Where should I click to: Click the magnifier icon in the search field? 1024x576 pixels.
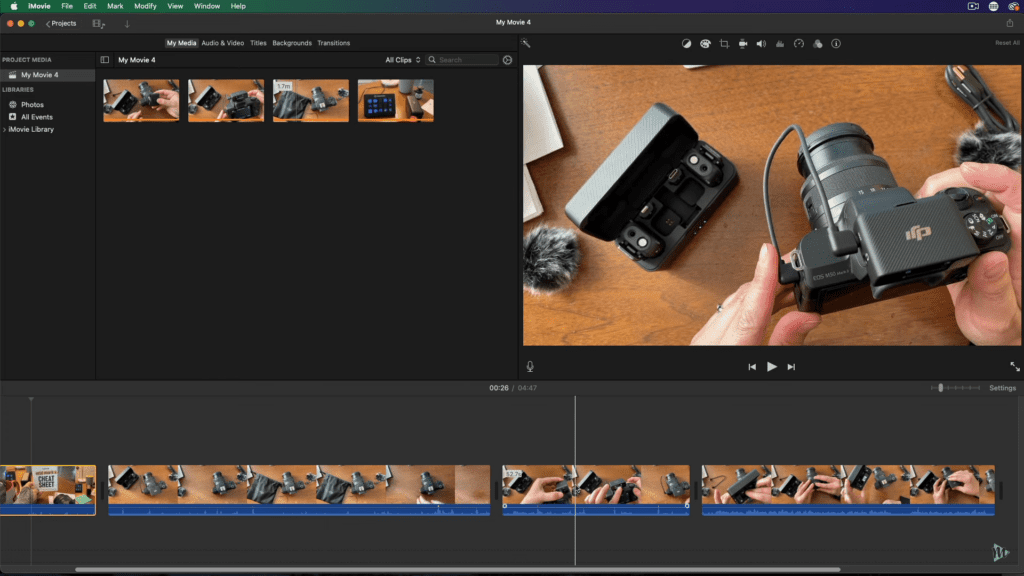432,60
